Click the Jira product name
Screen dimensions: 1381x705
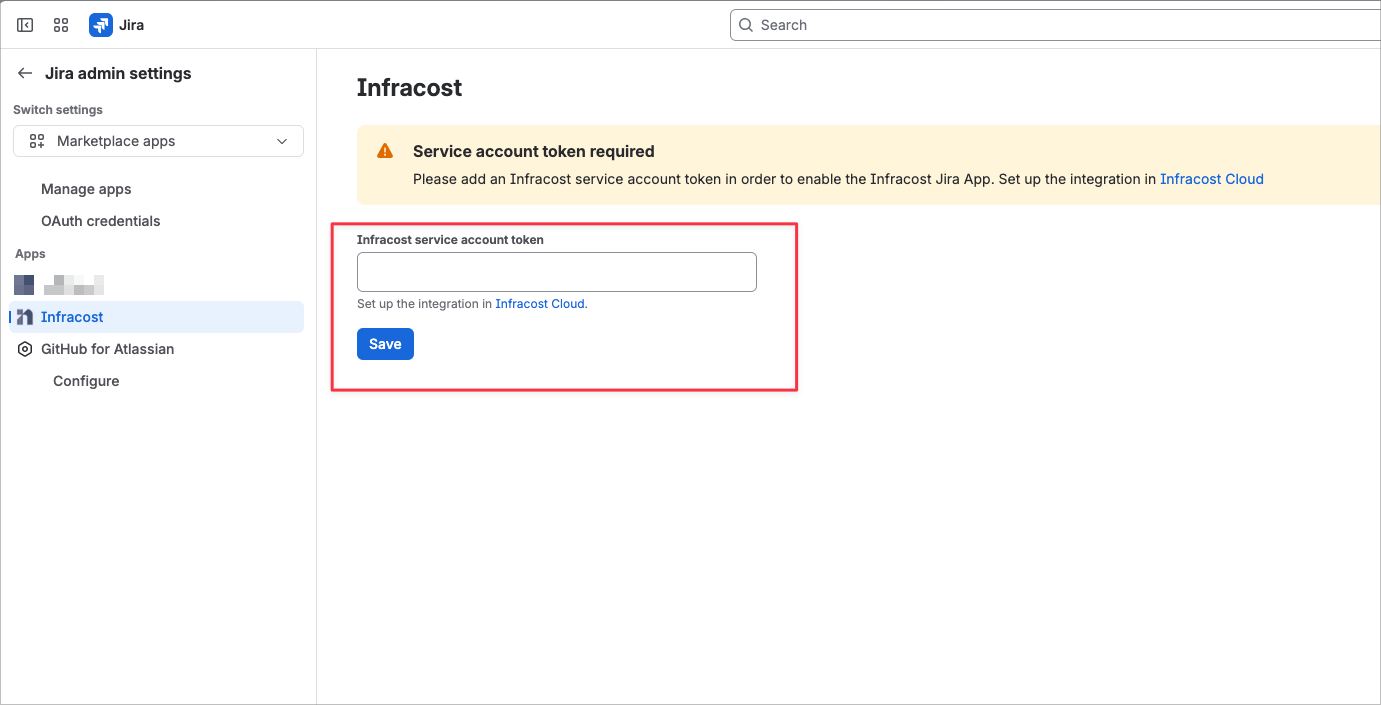tap(132, 25)
